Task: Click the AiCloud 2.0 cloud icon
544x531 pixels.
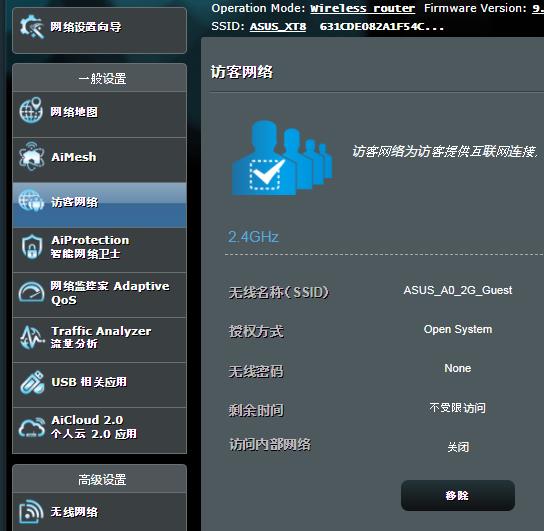Action: click(x=32, y=427)
